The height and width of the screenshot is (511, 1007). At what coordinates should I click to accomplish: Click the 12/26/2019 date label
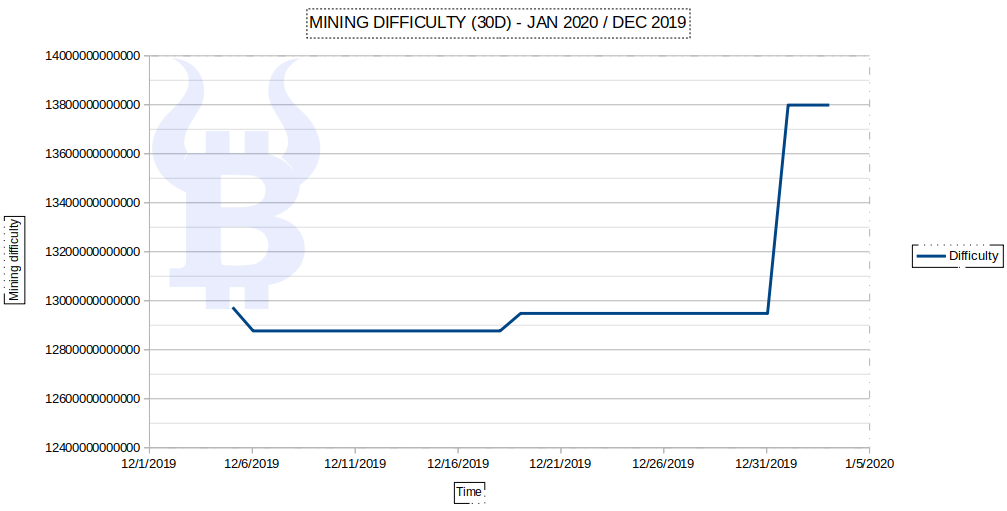point(663,463)
